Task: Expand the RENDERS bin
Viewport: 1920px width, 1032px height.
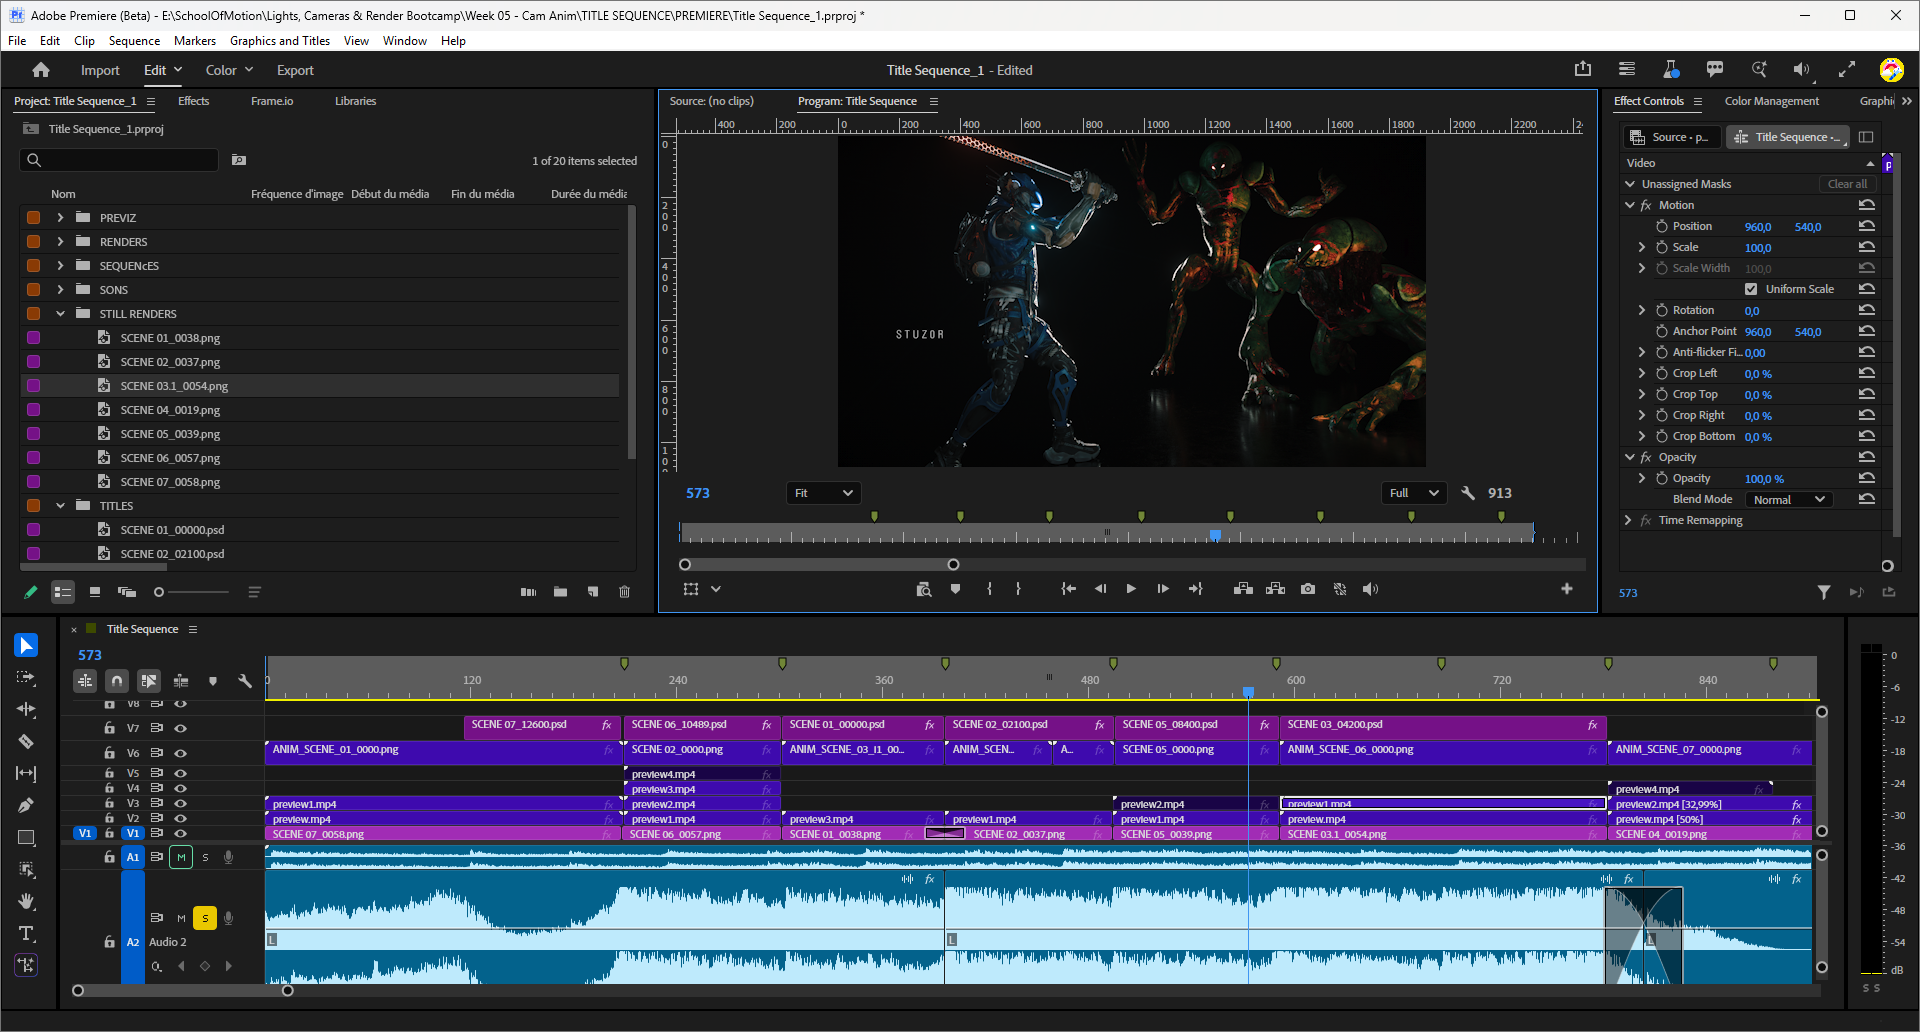Action: coord(60,241)
